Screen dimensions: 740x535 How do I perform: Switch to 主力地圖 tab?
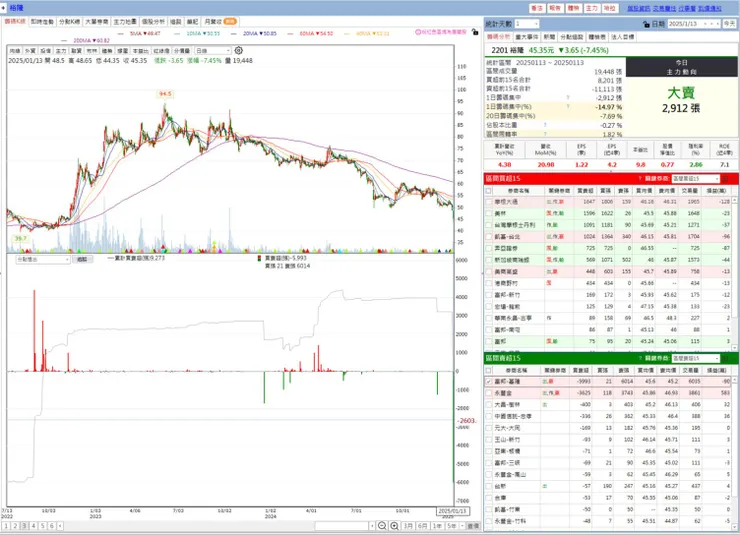[x=125, y=22]
